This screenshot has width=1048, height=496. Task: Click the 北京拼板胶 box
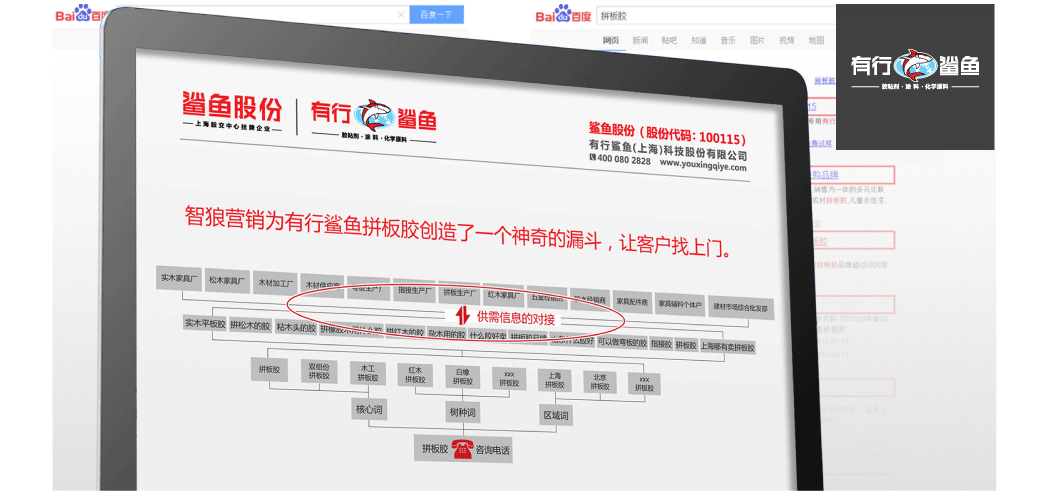[600, 382]
